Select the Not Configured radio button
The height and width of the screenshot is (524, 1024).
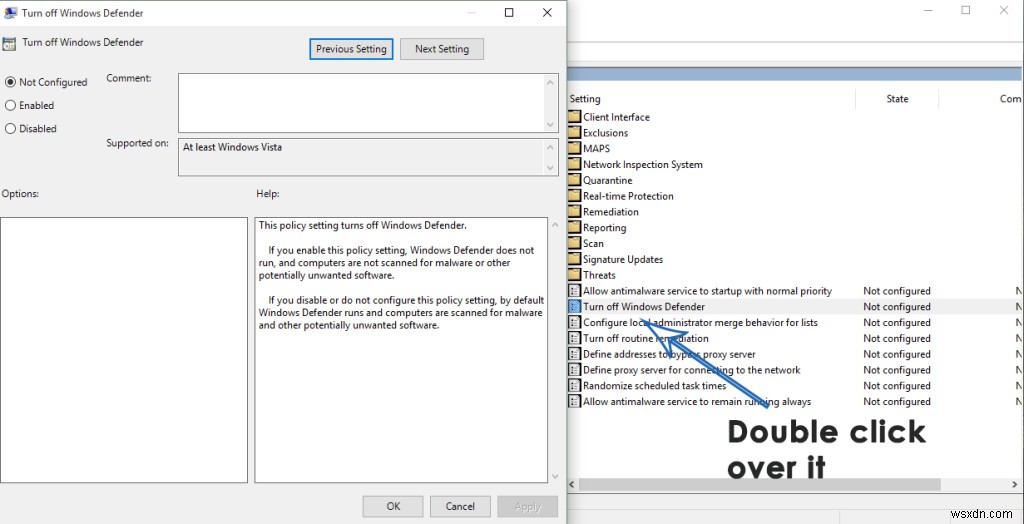click(x=10, y=82)
